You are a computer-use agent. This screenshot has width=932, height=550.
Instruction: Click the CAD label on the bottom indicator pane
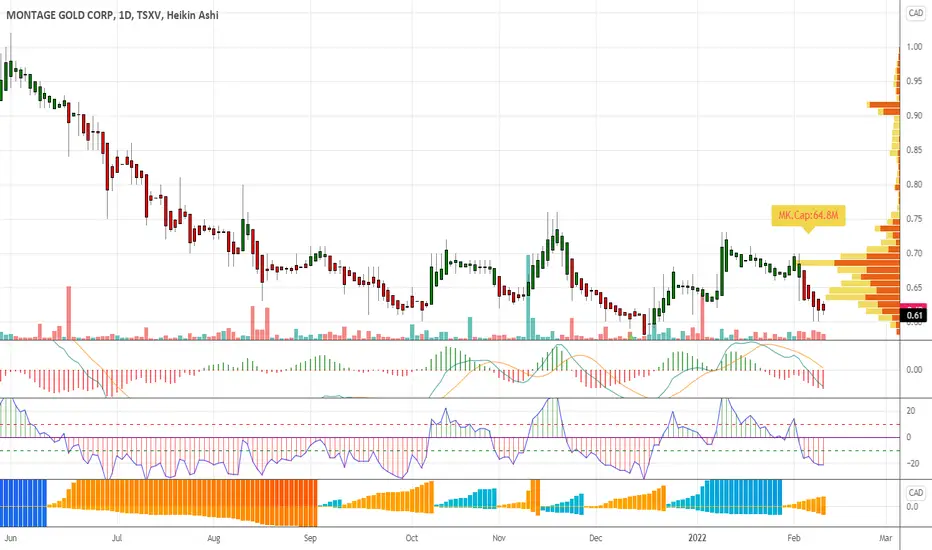point(915,492)
